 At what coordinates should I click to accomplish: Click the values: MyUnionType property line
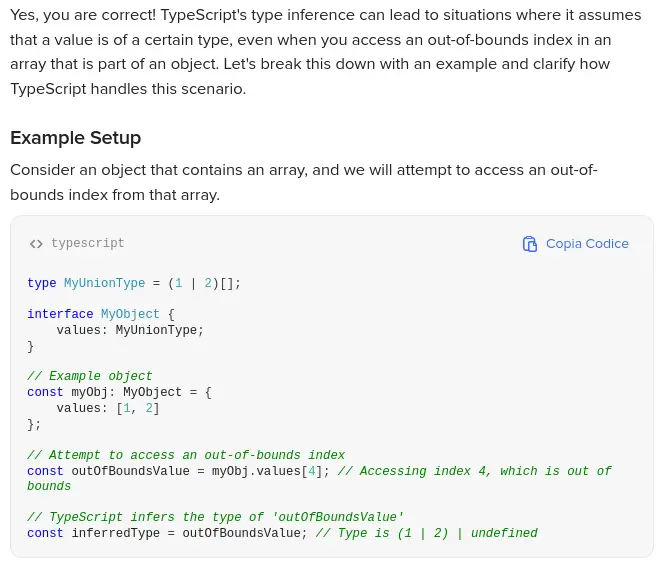point(130,330)
